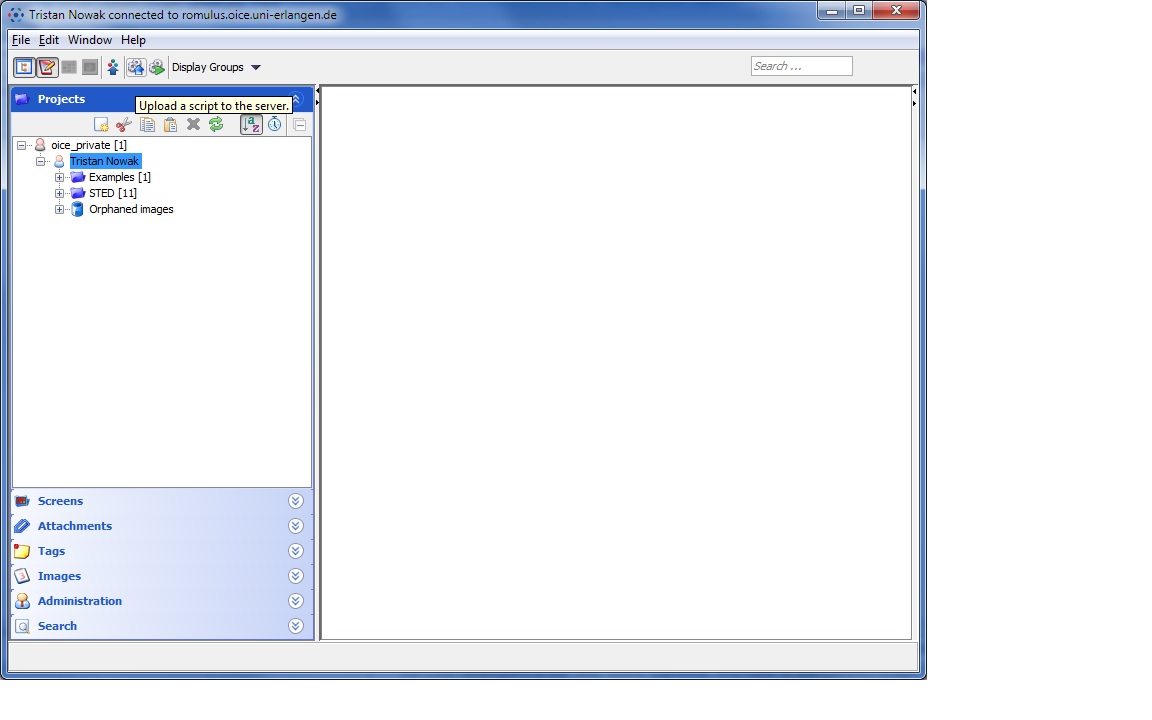Screen dimensions: 1152x720
Task: Click the Run script gear icon
Action: pos(157,67)
